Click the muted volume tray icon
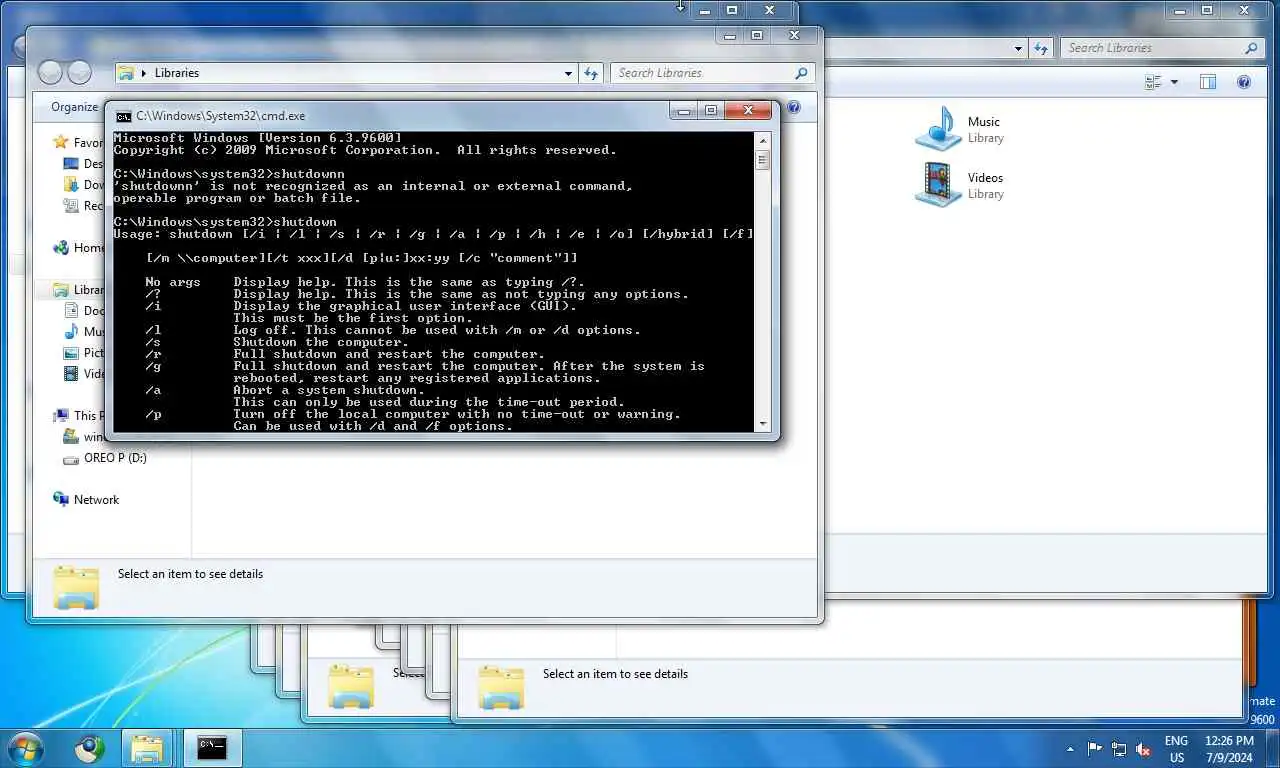 pyautogui.click(x=1143, y=749)
